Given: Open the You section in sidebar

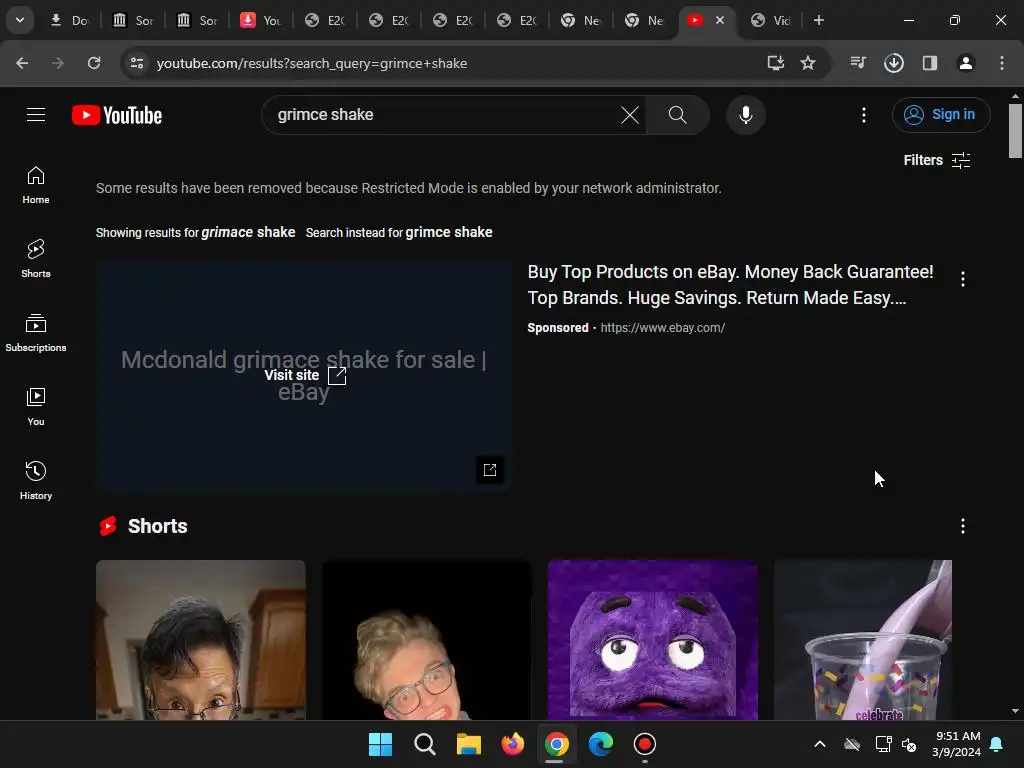Looking at the screenshot, I should pos(36,406).
